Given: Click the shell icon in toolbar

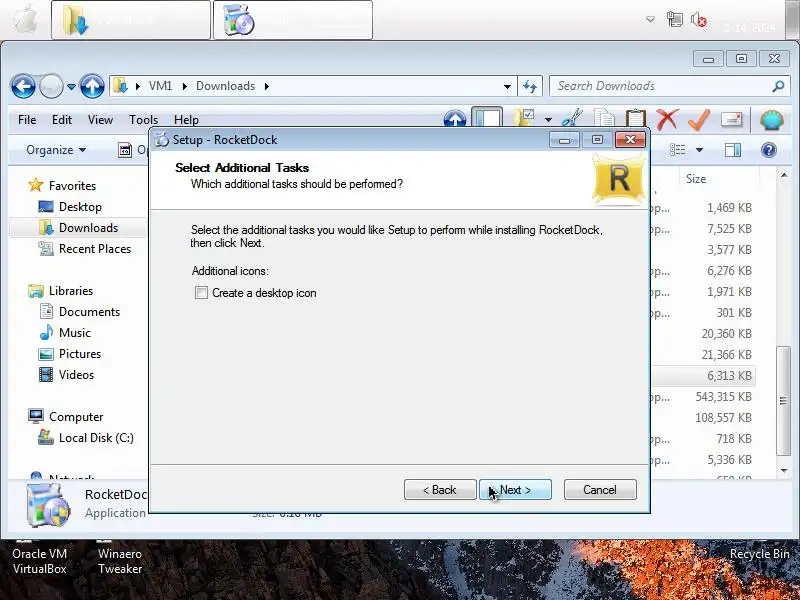Looking at the screenshot, I should pos(771,120).
